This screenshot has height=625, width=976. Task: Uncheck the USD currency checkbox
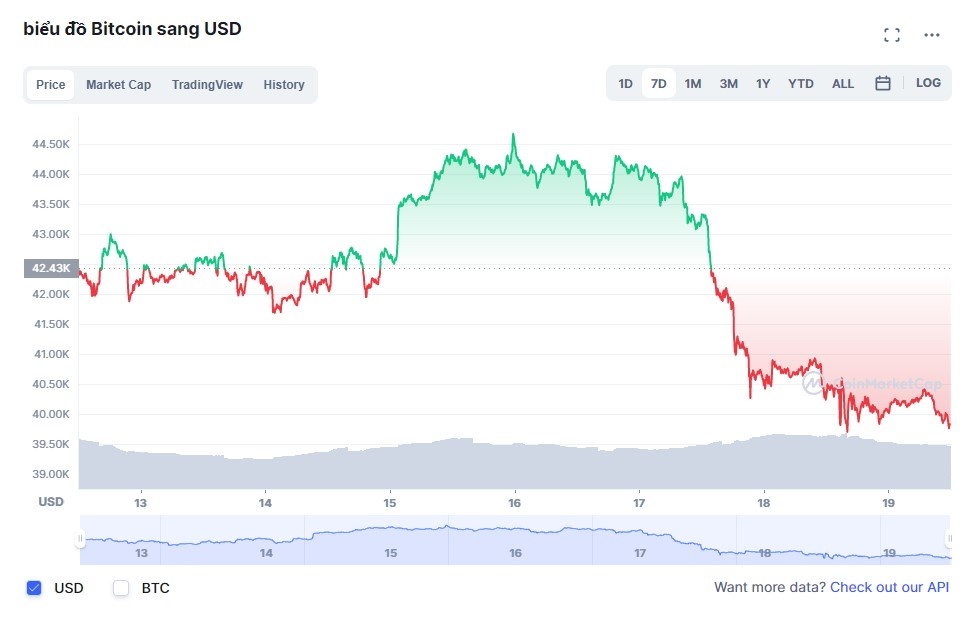[x=33, y=588]
